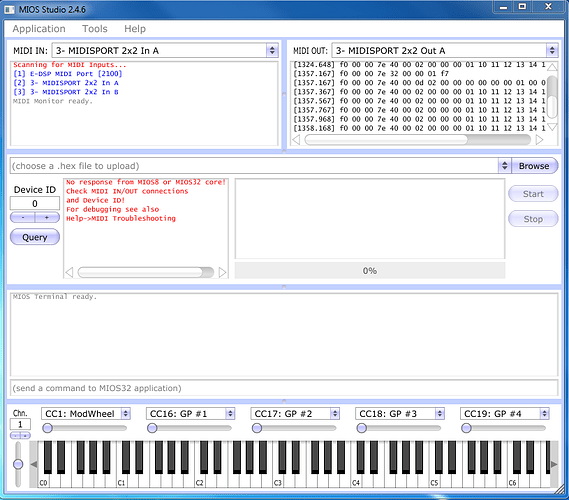Click MIDI OUT monitor scroll-left arrow

click(x=296, y=140)
